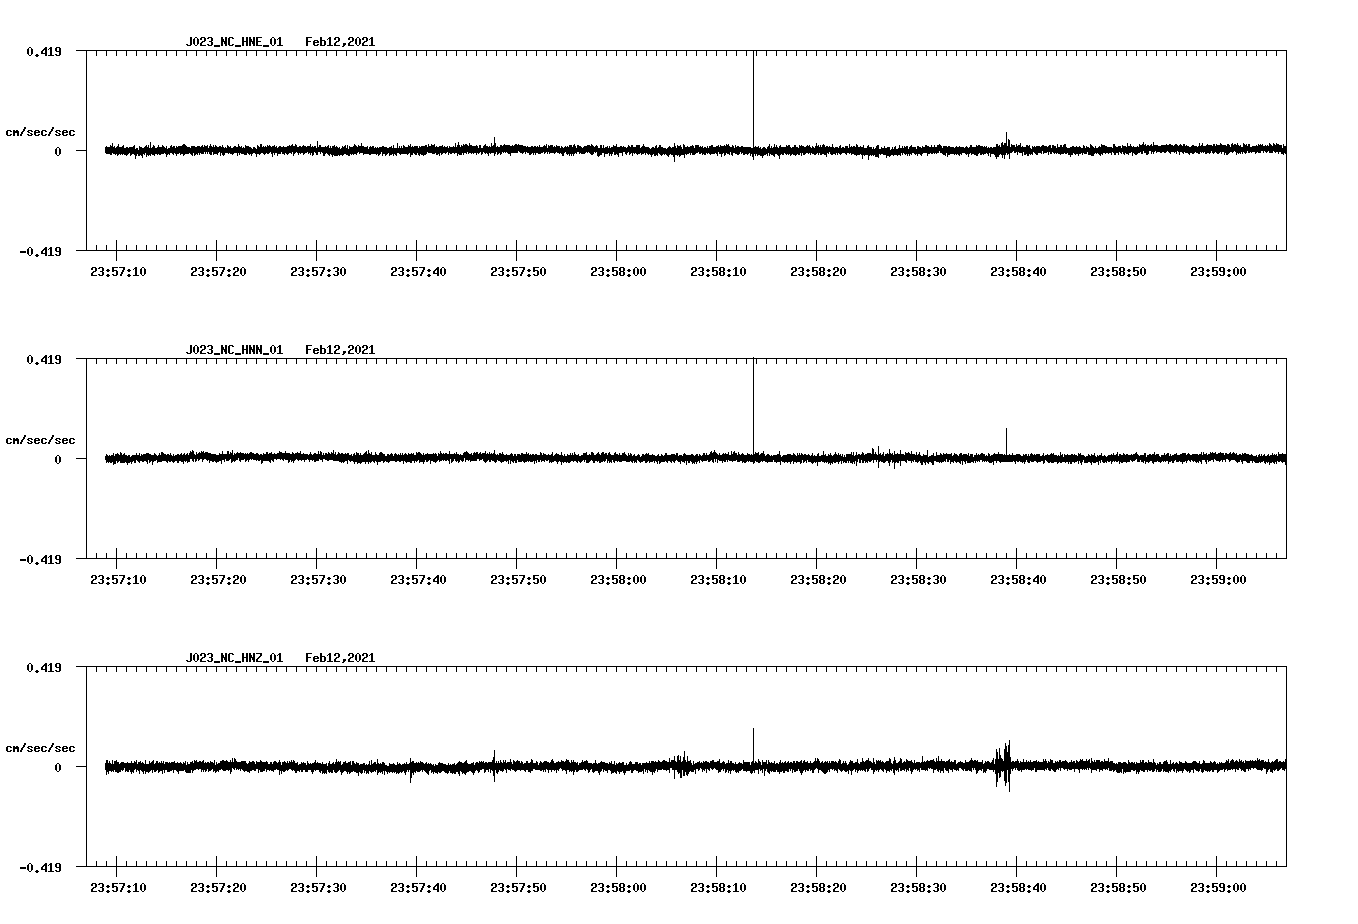Click the Feb12,2021 date next to HNE channel

click(x=340, y=42)
